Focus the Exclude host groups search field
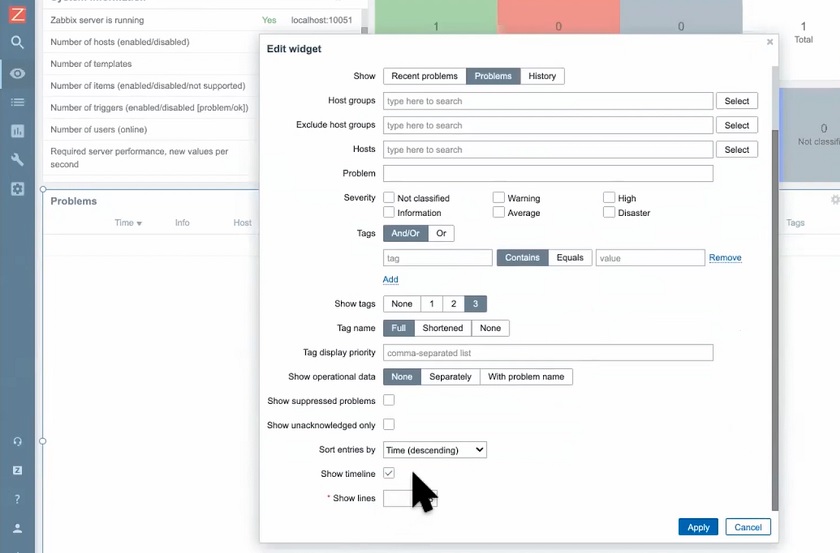 click(548, 125)
